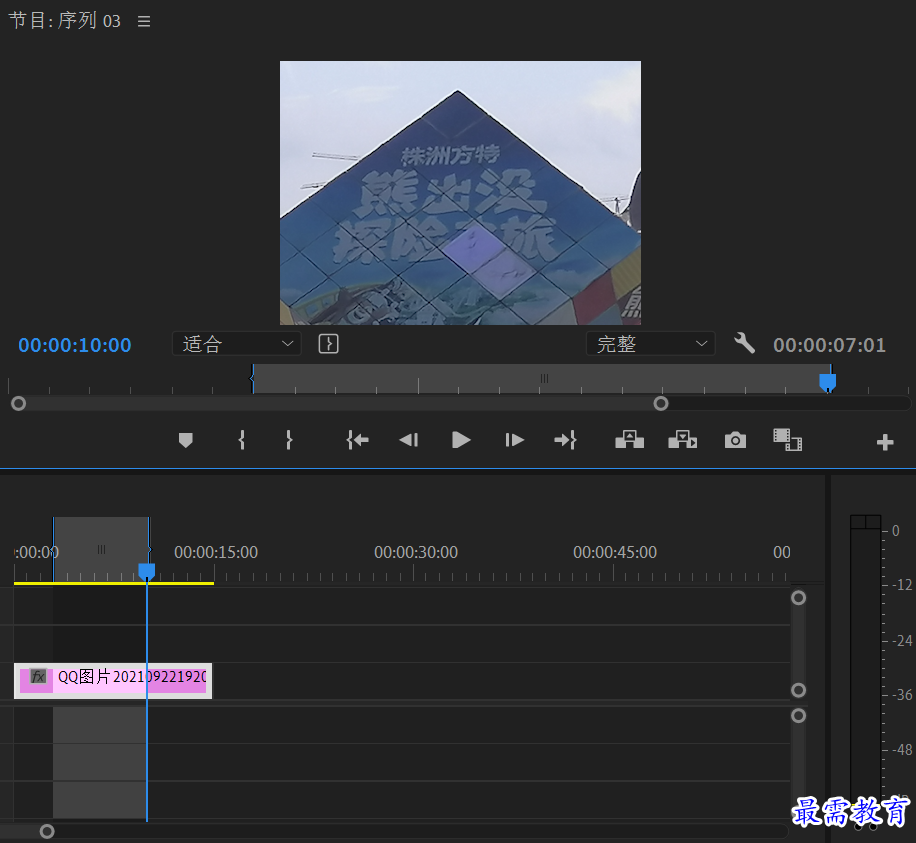Click right handle of monitor zoom scrollbar
Image resolution: width=916 pixels, height=843 pixels.
click(661, 404)
